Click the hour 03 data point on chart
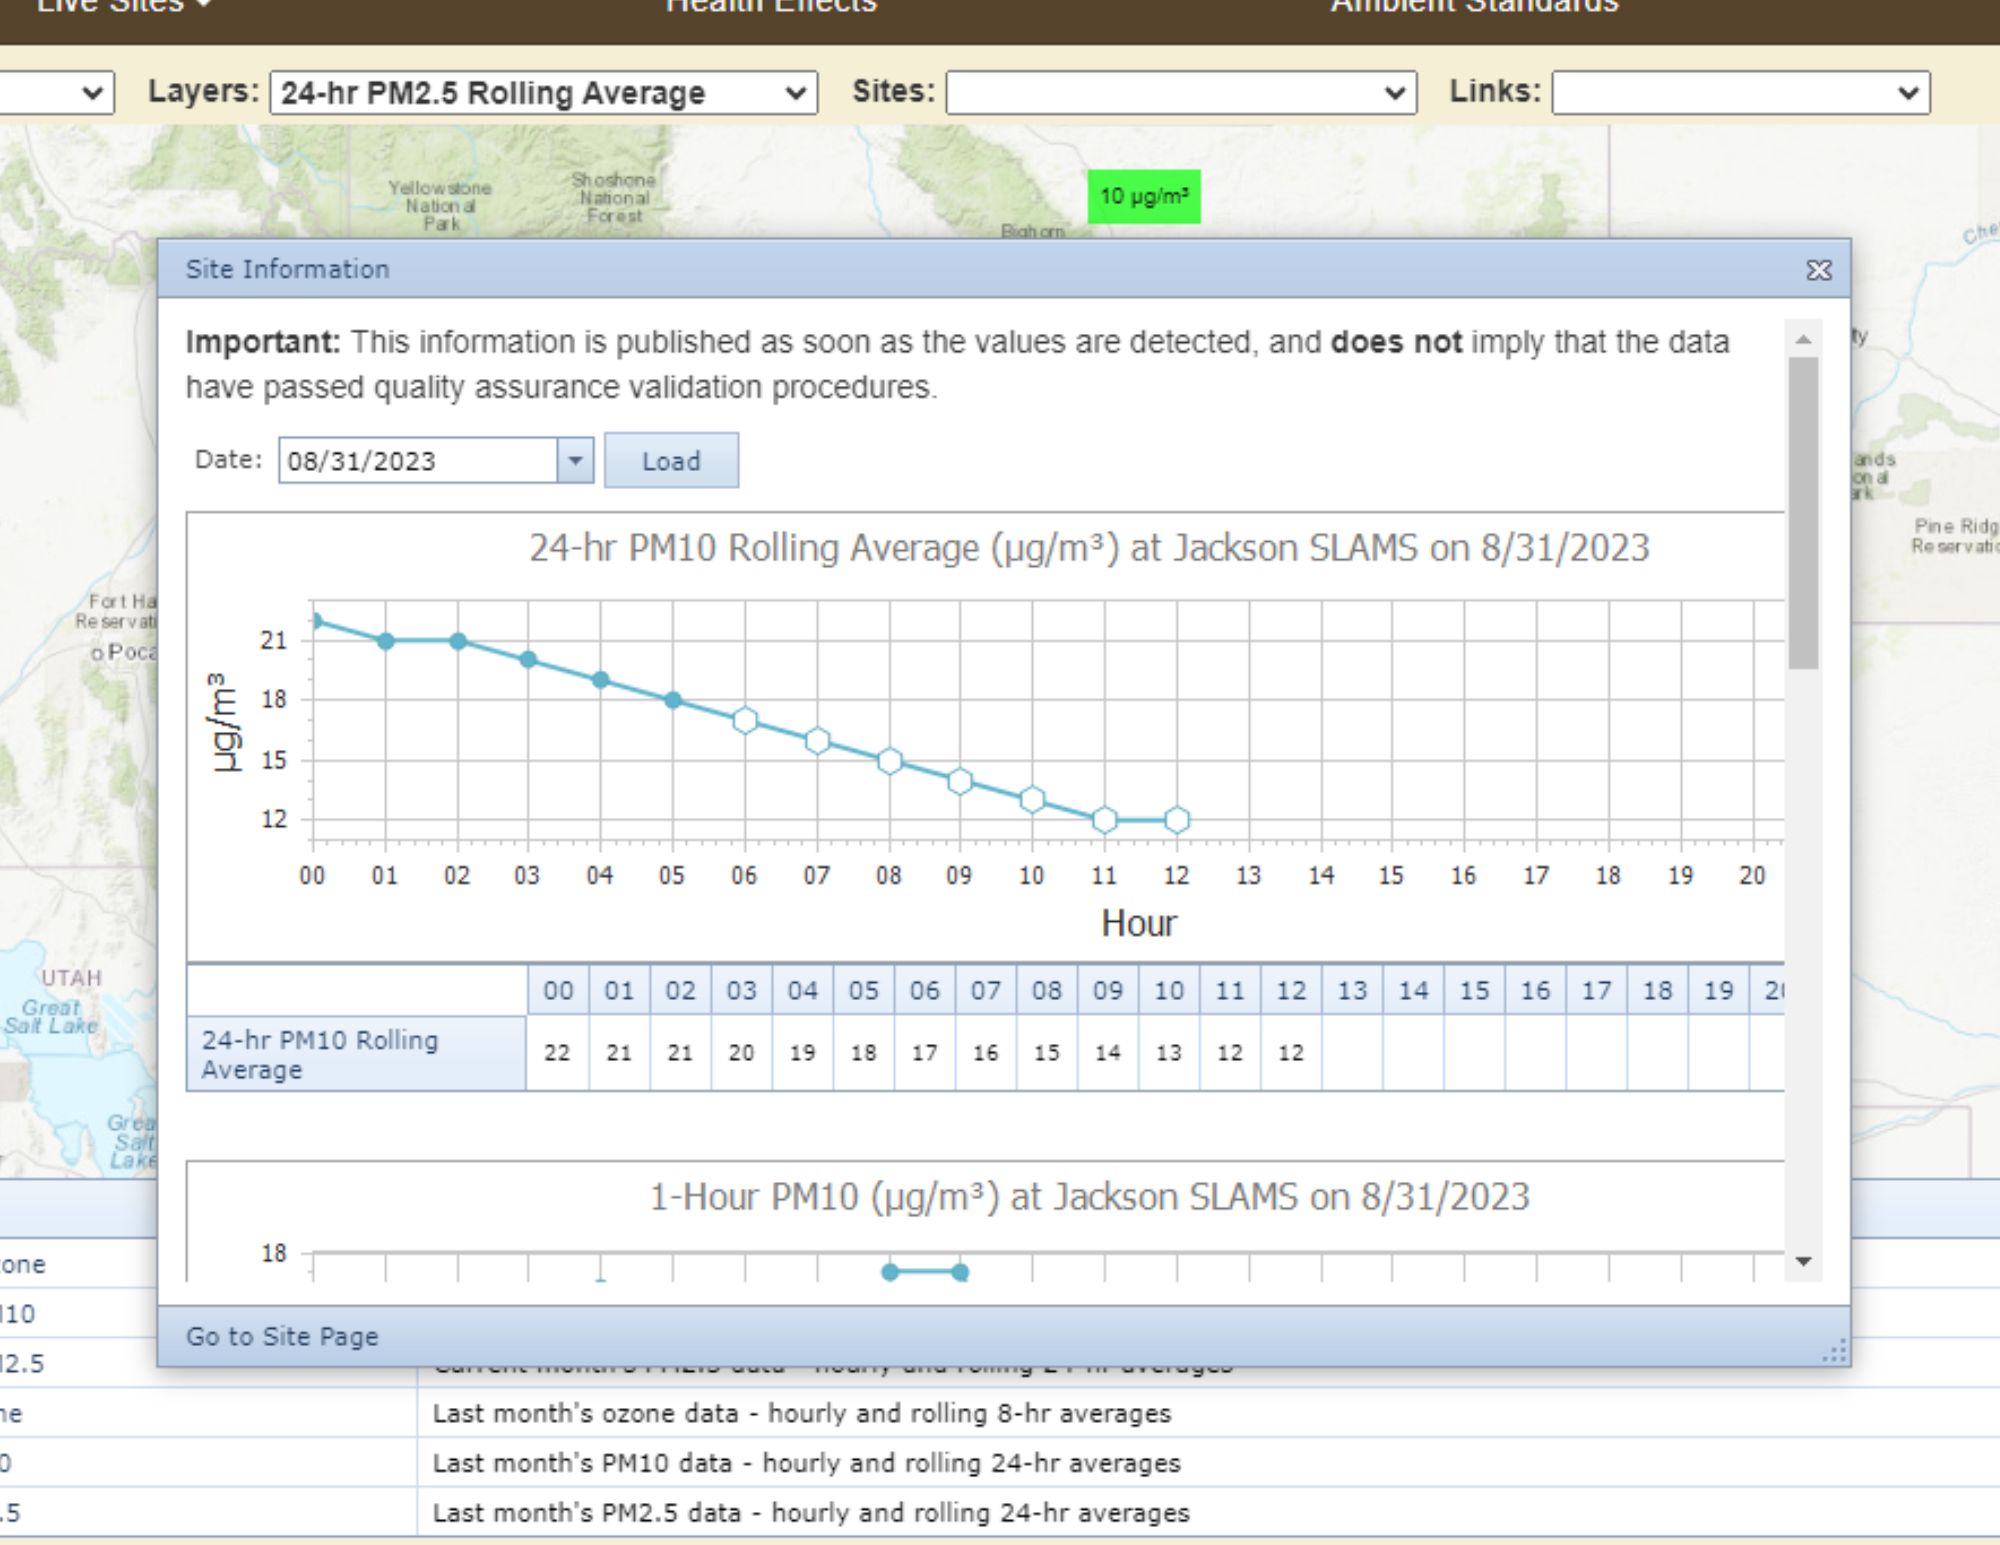The image size is (2000, 1545). point(529,660)
